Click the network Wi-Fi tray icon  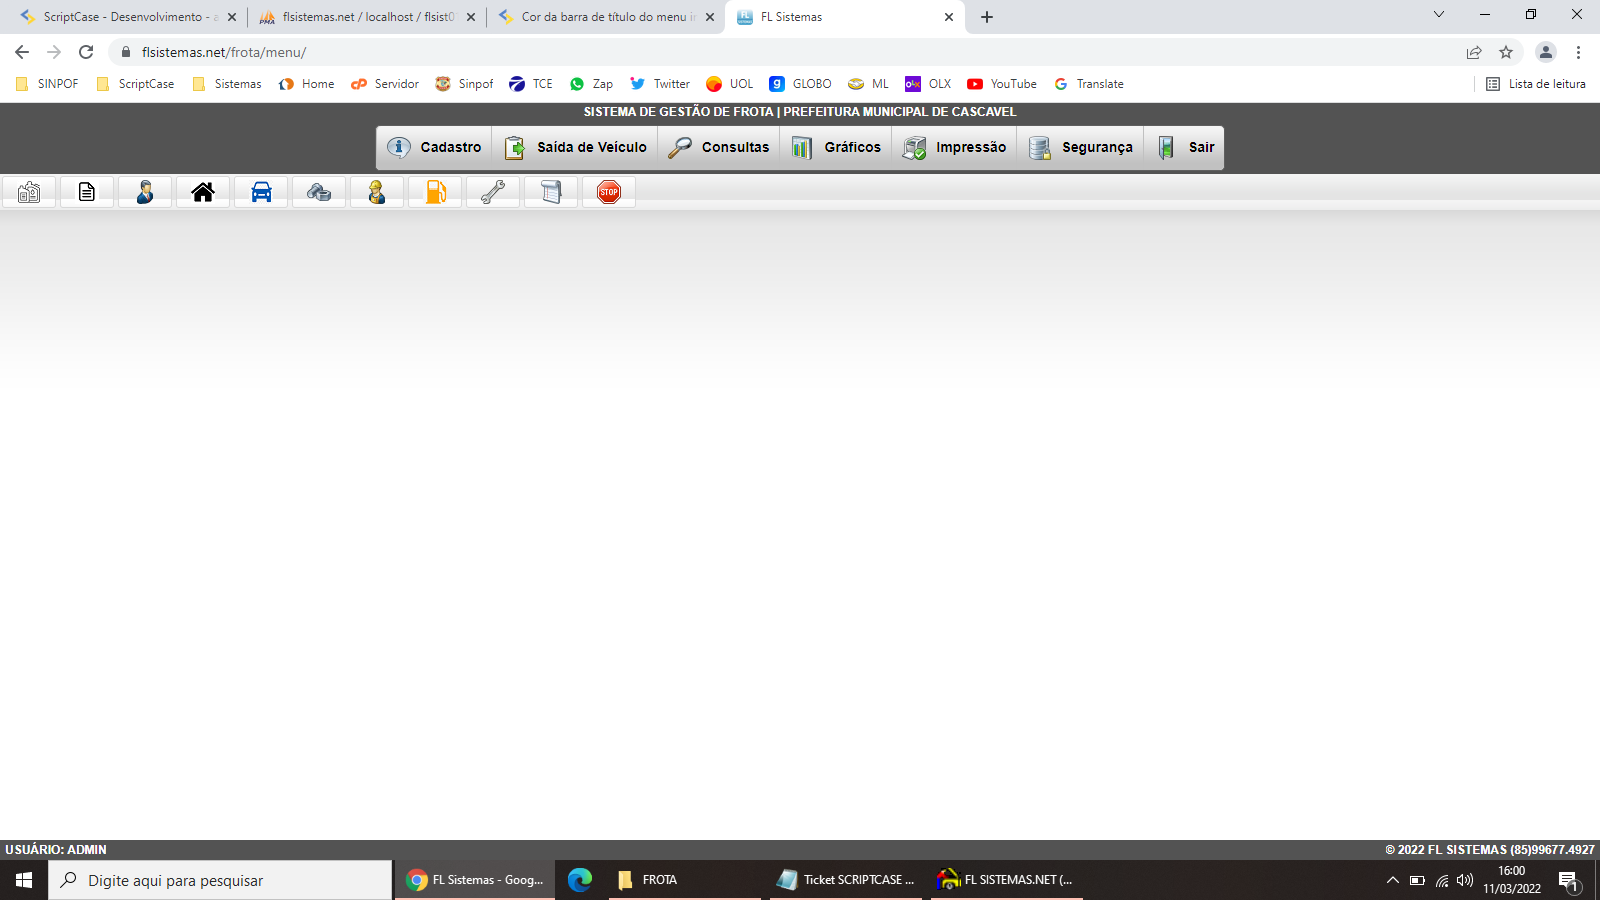1442,880
